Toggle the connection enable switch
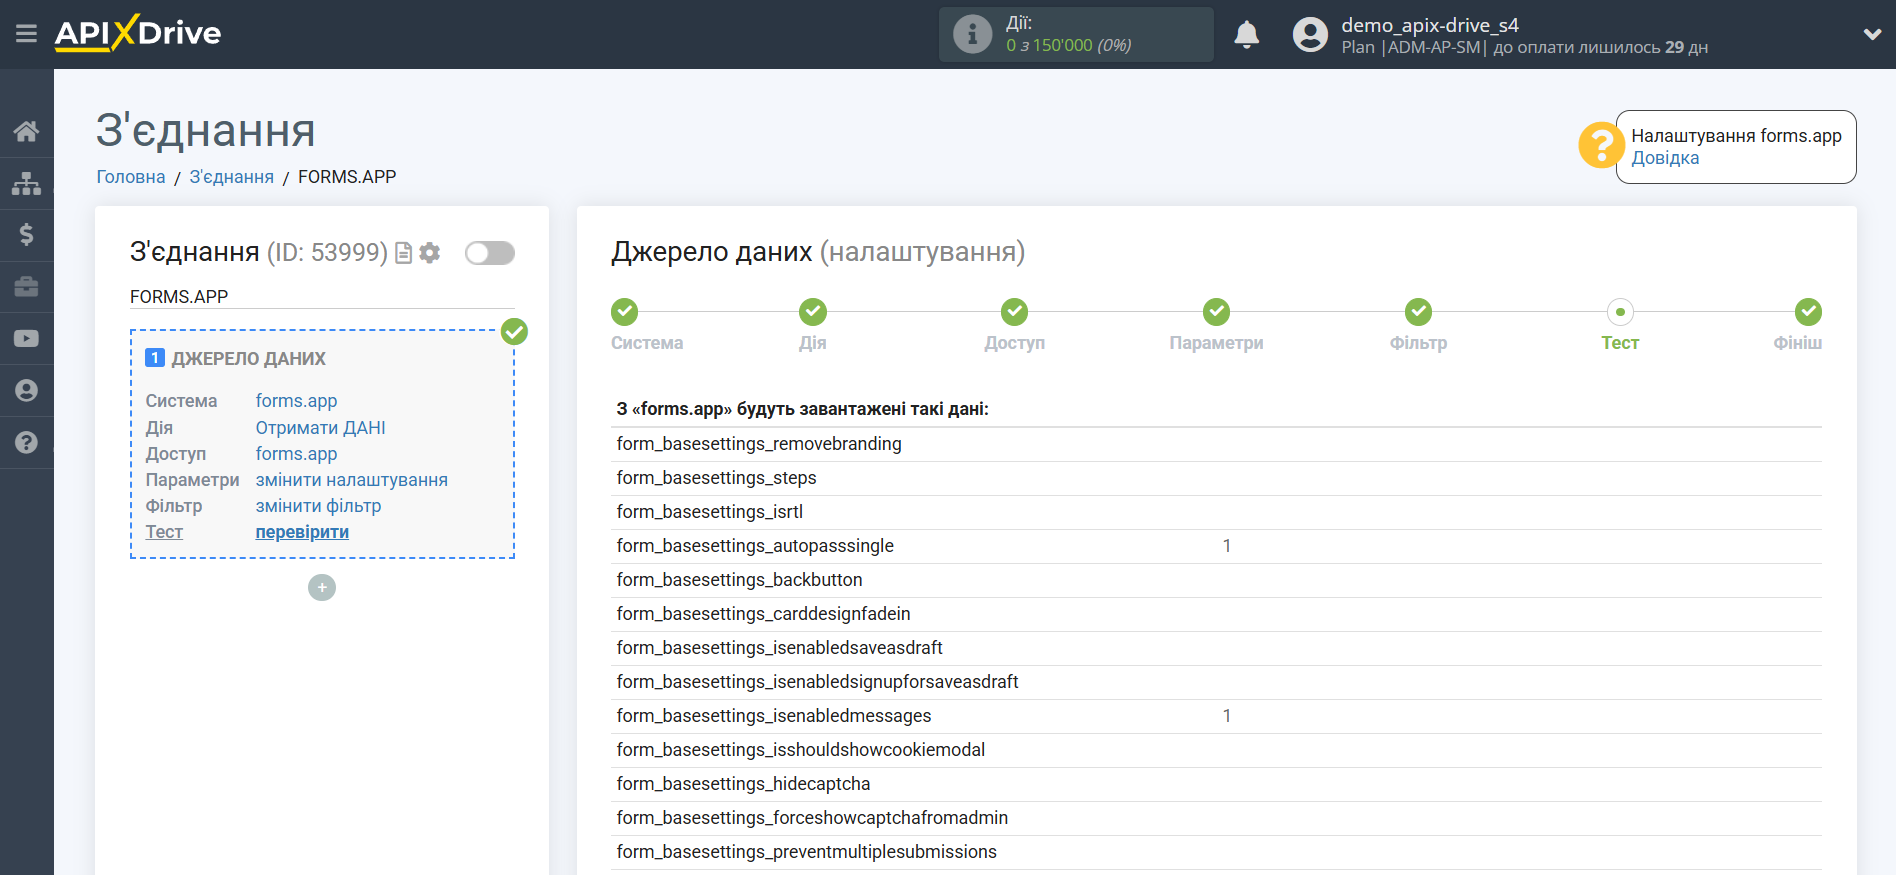1896x875 pixels. coord(490,253)
